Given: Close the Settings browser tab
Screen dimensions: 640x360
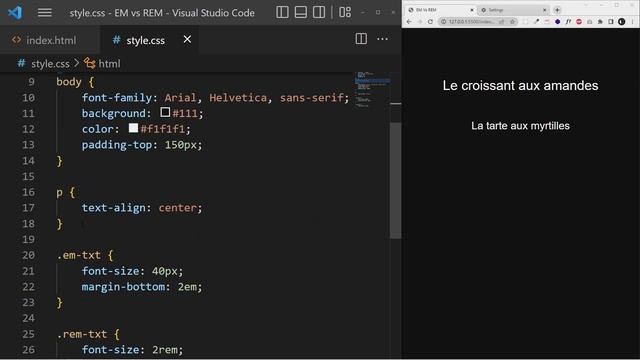Looking at the screenshot, I should tap(544, 10).
